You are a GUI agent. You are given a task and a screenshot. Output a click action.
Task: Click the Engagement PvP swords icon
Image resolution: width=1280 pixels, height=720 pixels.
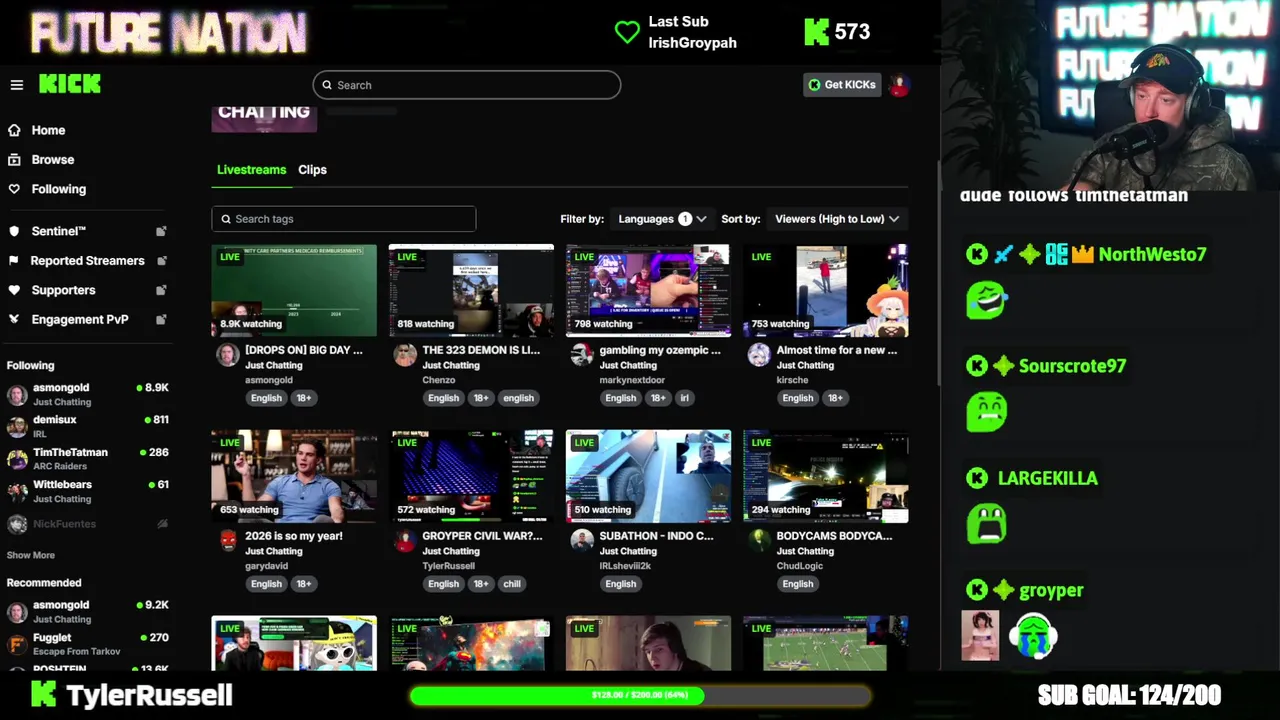tap(14, 319)
